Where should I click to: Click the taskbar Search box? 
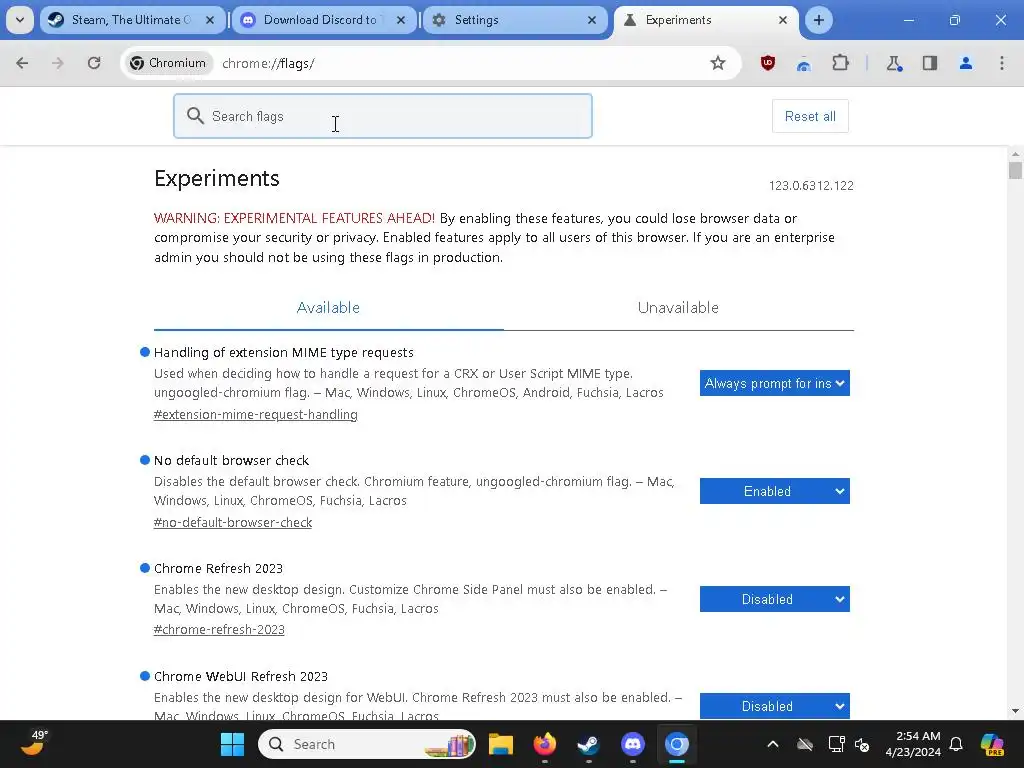tap(367, 744)
